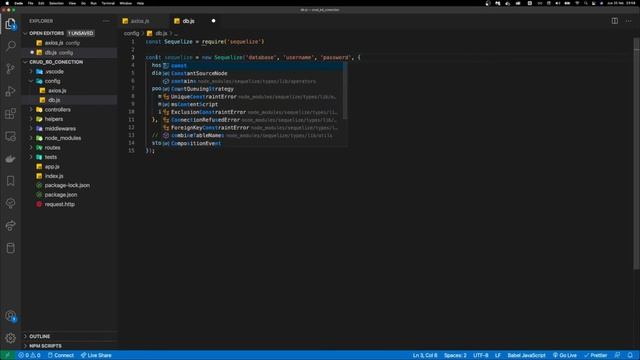Change the Spaces: 2 indentation setting
The height and width of the screenshot is (360, 640).
coord(455,355)
